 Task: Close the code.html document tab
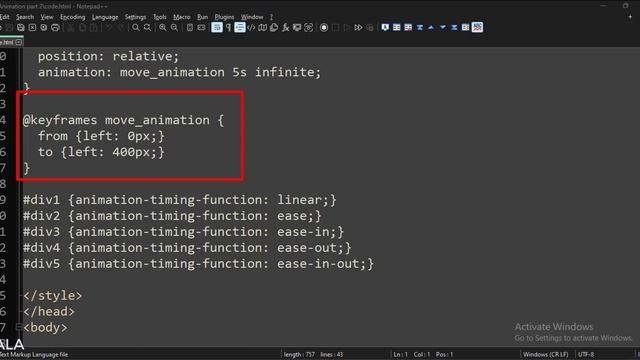[18, 42]
